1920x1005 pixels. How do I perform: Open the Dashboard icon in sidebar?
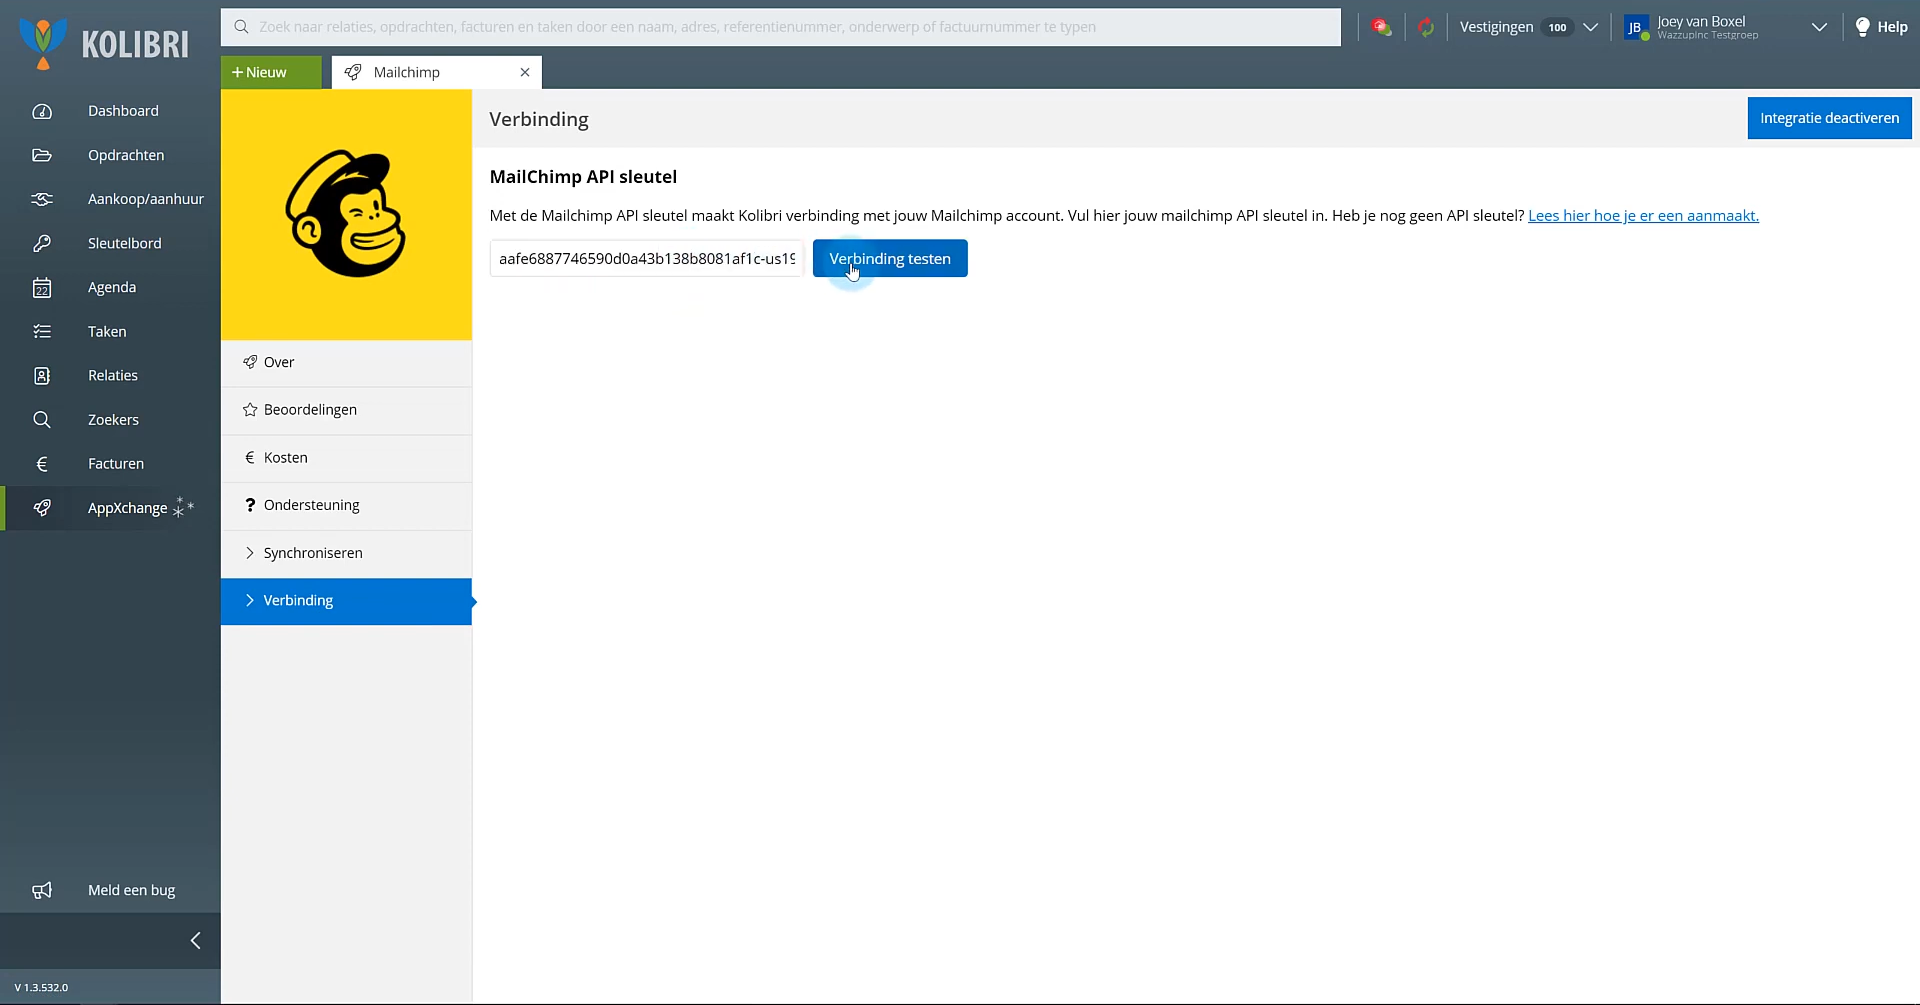42,111
